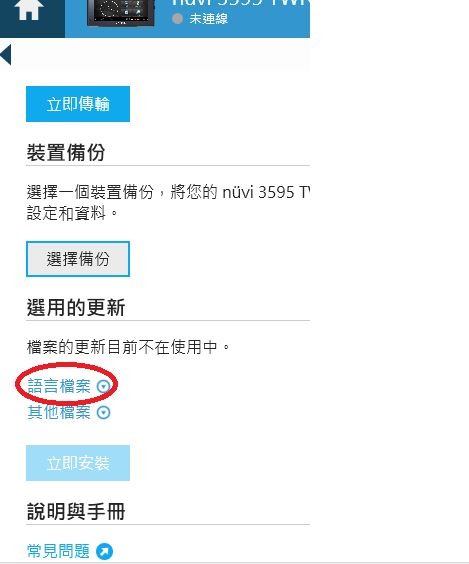Click the gray 未連線 status dot
469x564 pixels.
tap(177, 19)
